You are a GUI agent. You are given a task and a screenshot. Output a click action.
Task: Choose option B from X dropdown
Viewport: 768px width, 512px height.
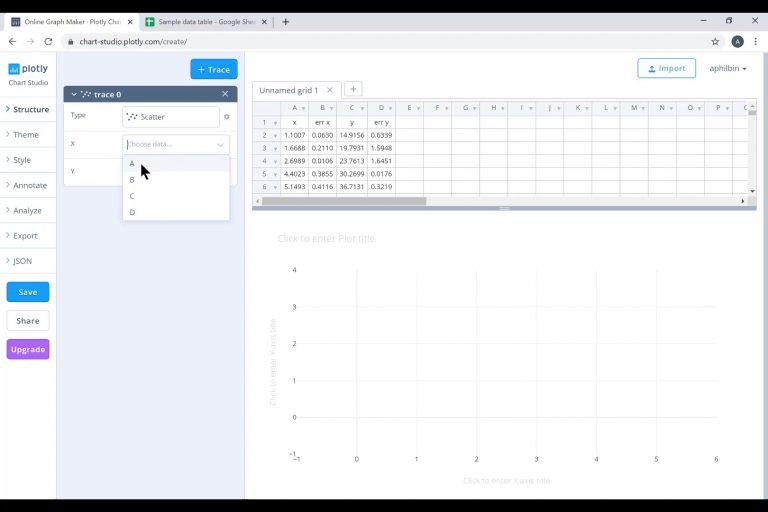(176, 180)
